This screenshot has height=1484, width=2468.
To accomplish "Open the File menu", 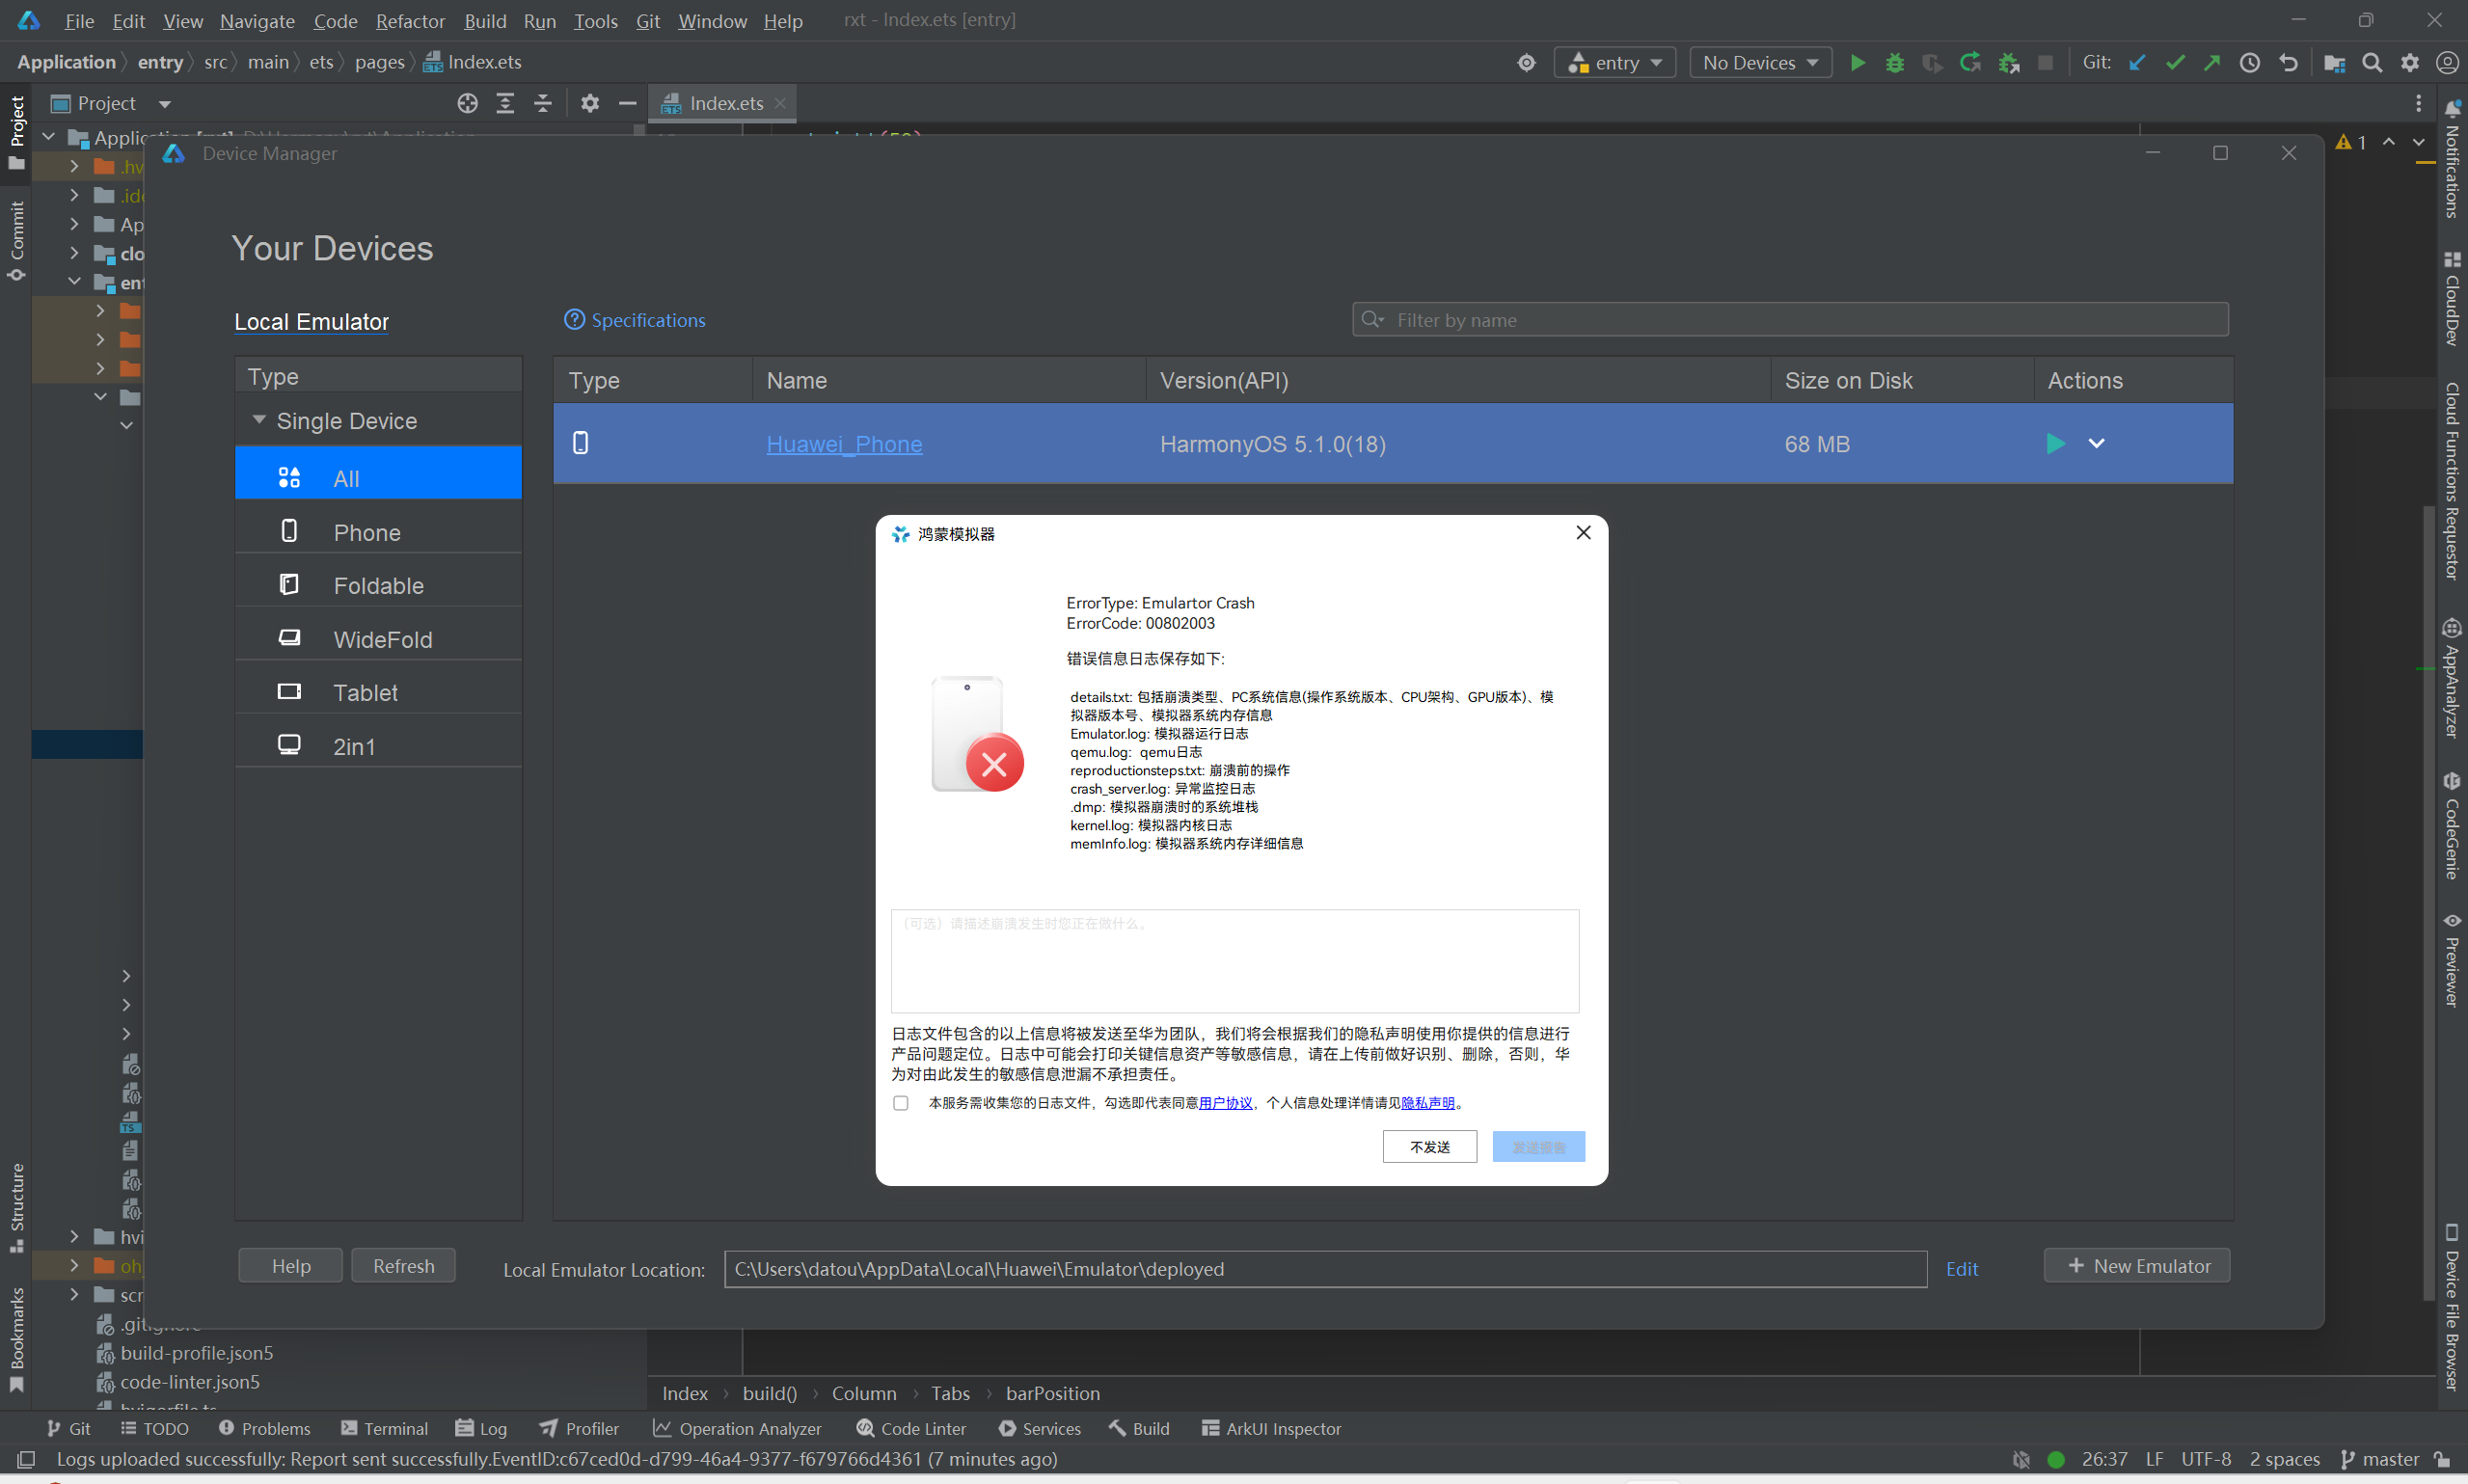I will point(79,20).
